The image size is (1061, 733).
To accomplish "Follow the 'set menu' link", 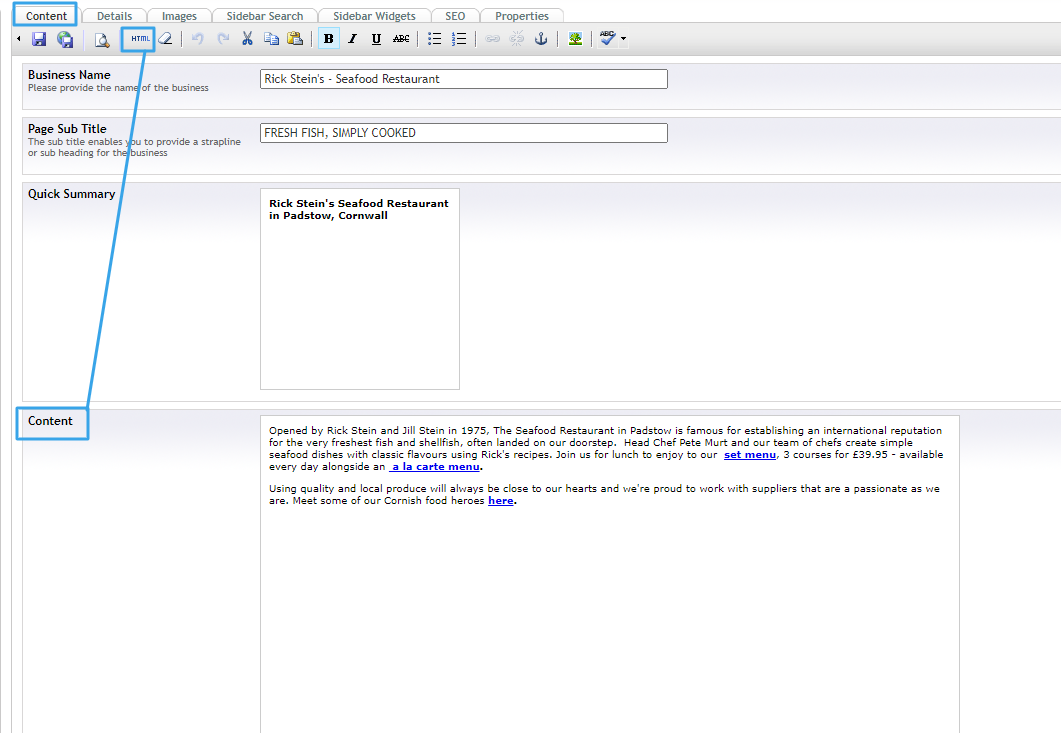I will (750, 455).
